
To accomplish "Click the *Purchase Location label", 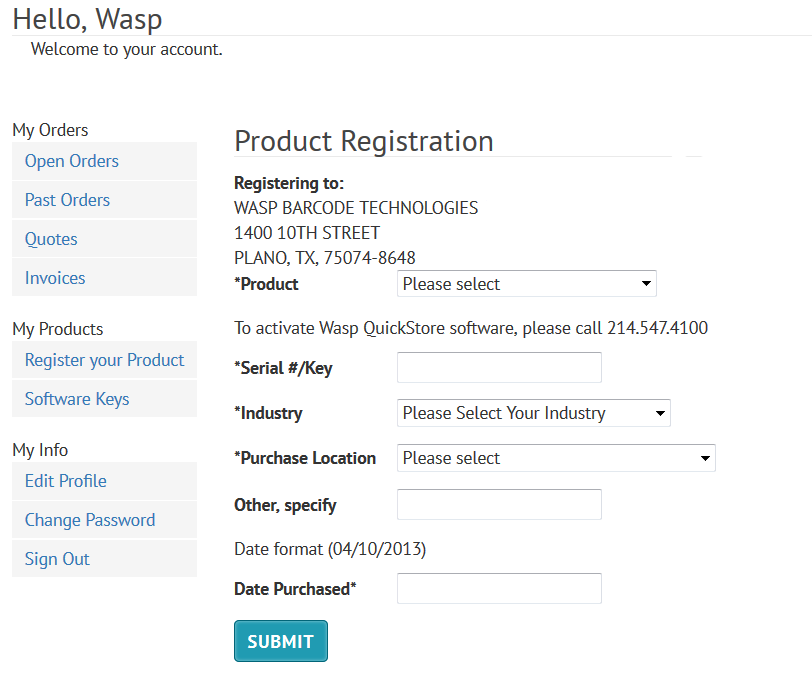I will (x=305, y=458).
